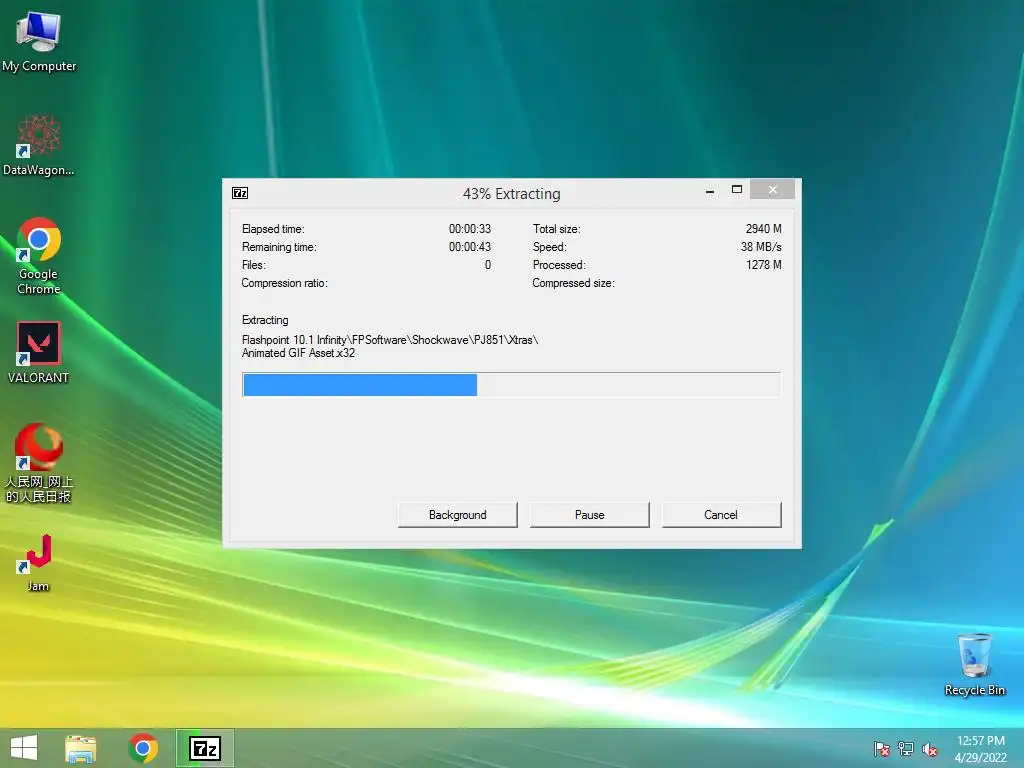Image resolution: width=1024 pixels, height=768 pixels.
Task: Click the '43% Extracting' title text
Action: coord(511,194)
